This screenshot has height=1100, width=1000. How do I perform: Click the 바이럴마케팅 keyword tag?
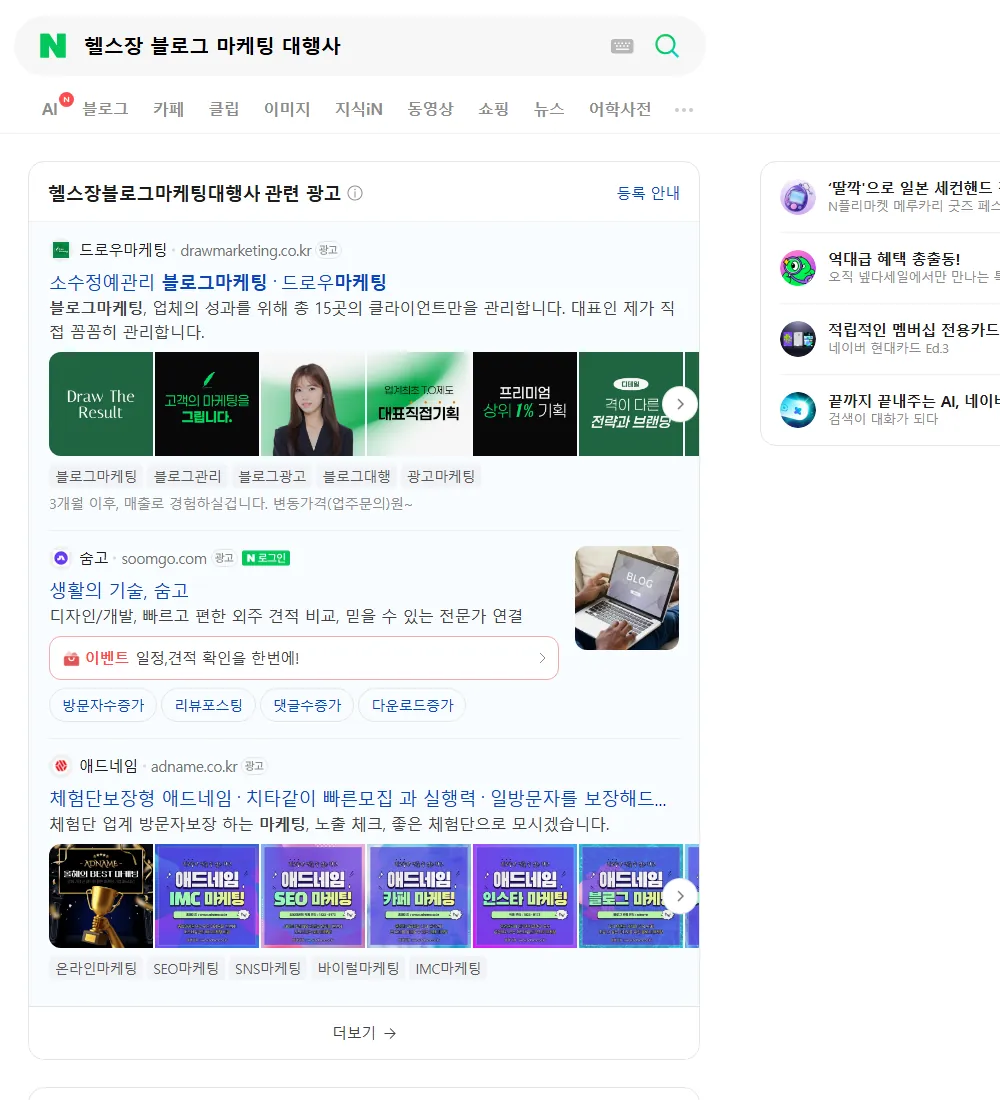tap(358, 968)
